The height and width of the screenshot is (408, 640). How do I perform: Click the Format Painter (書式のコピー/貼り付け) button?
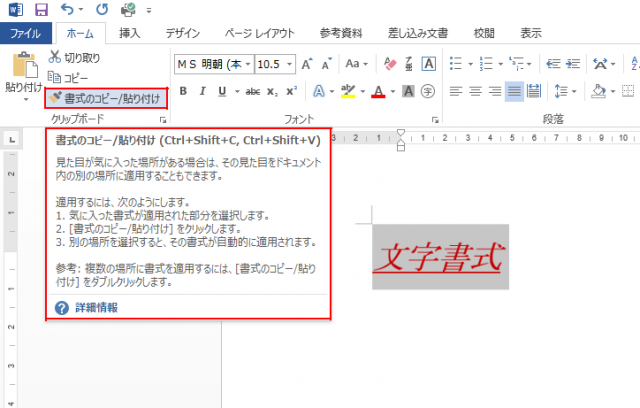point(105,97)
